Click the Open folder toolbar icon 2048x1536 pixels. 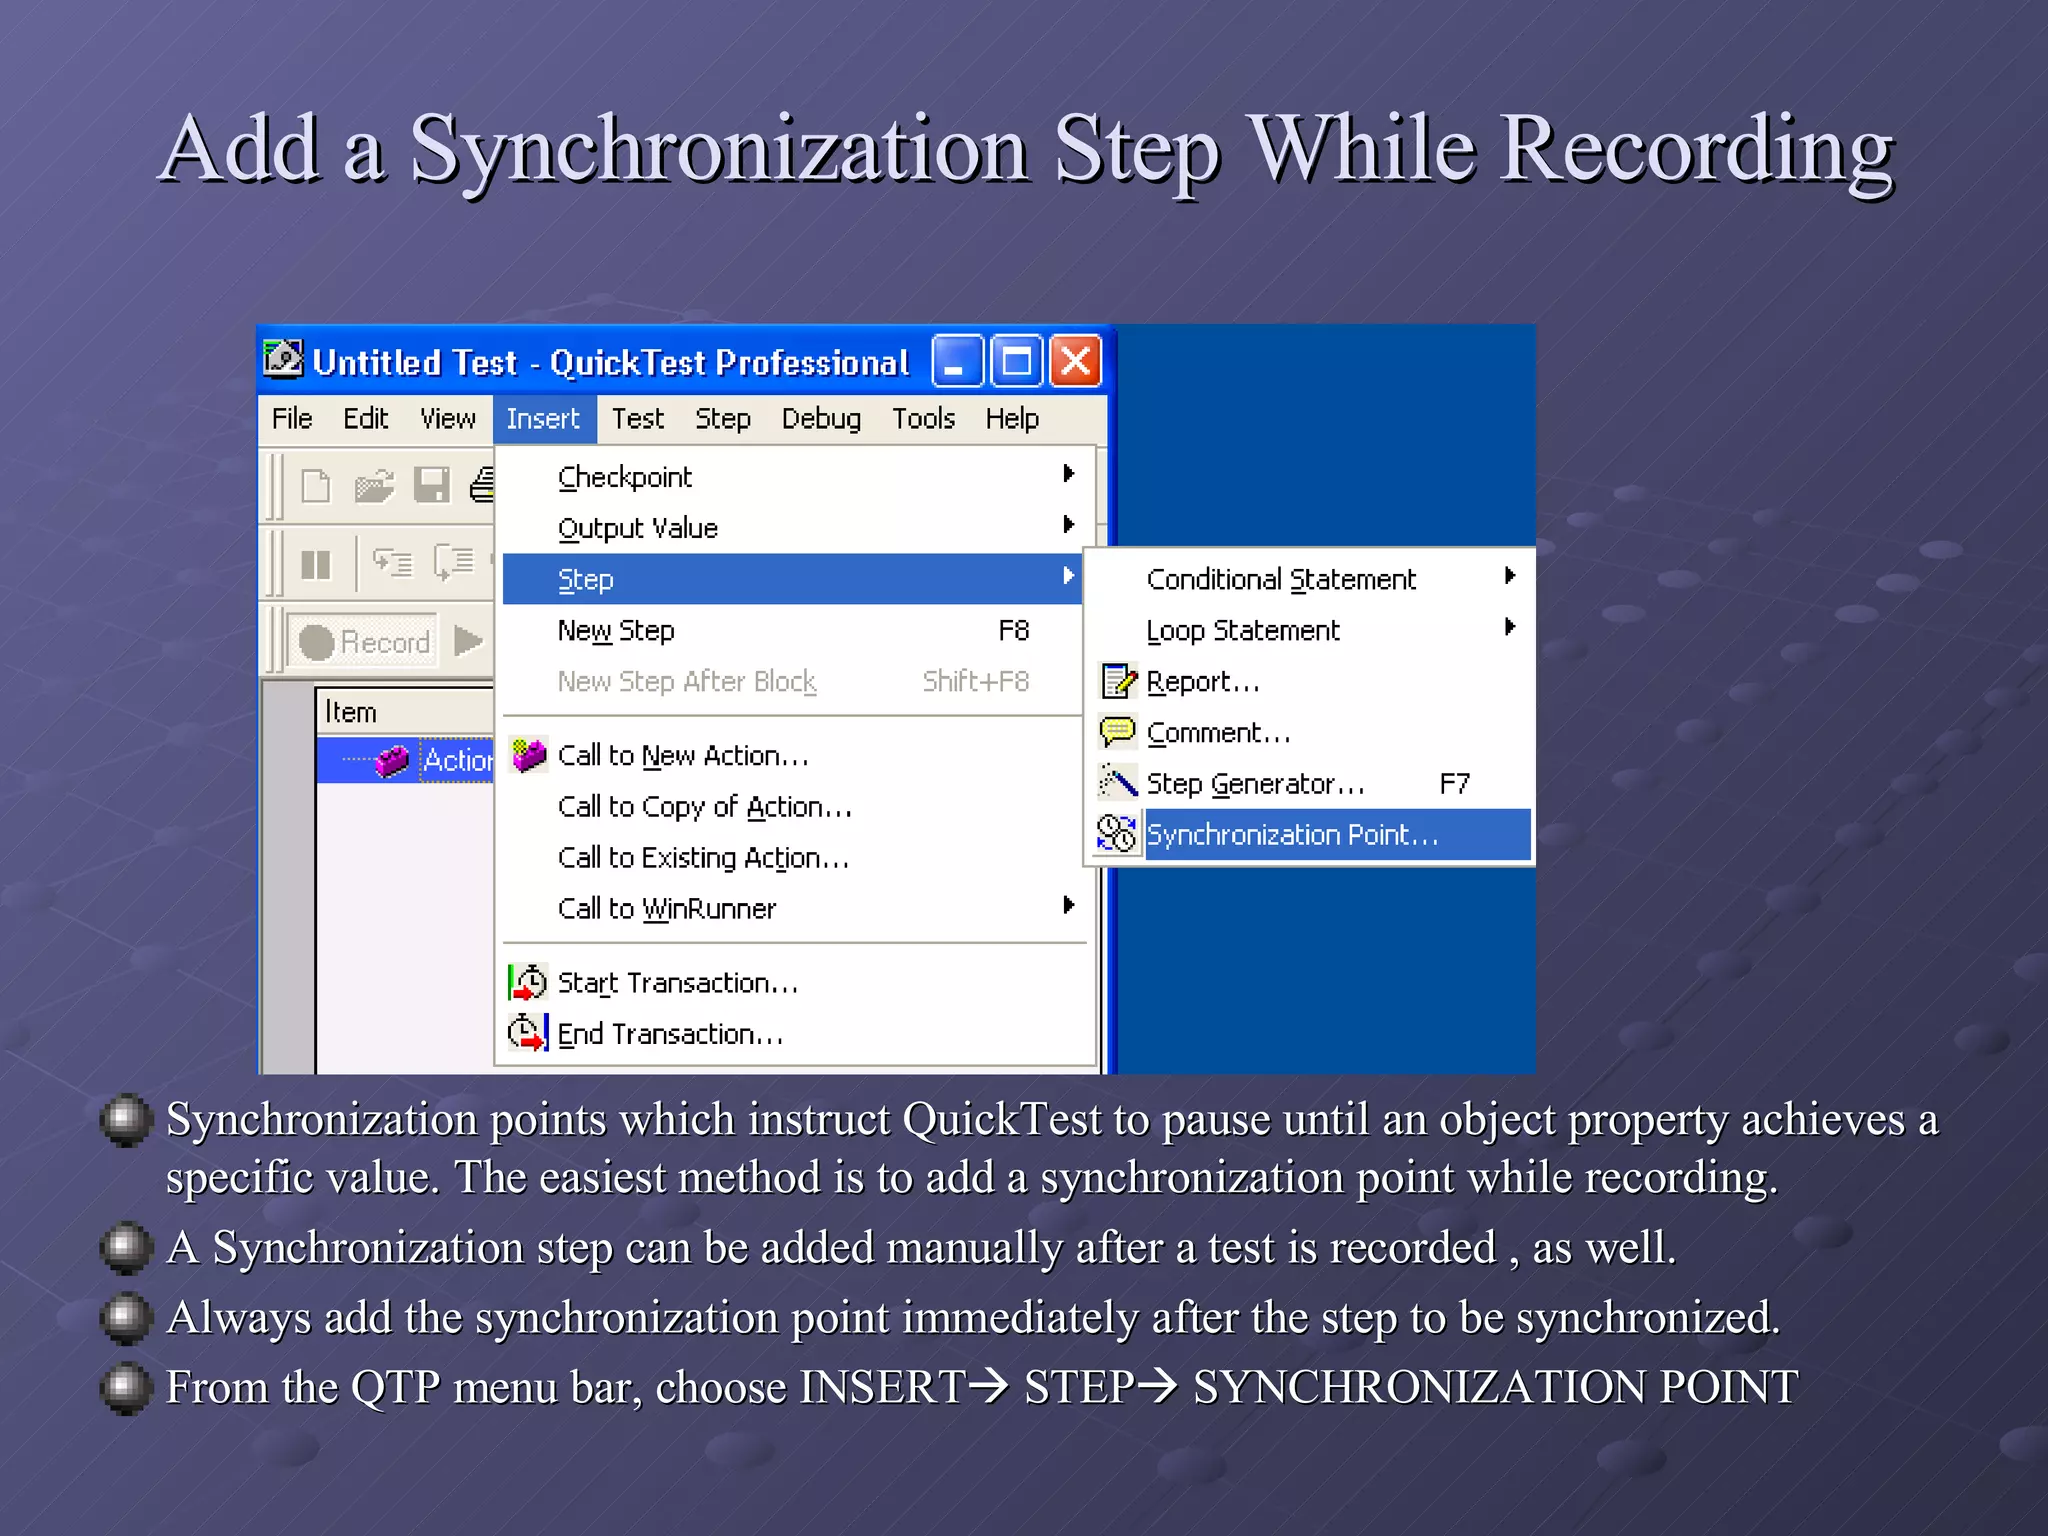[375, 487]
